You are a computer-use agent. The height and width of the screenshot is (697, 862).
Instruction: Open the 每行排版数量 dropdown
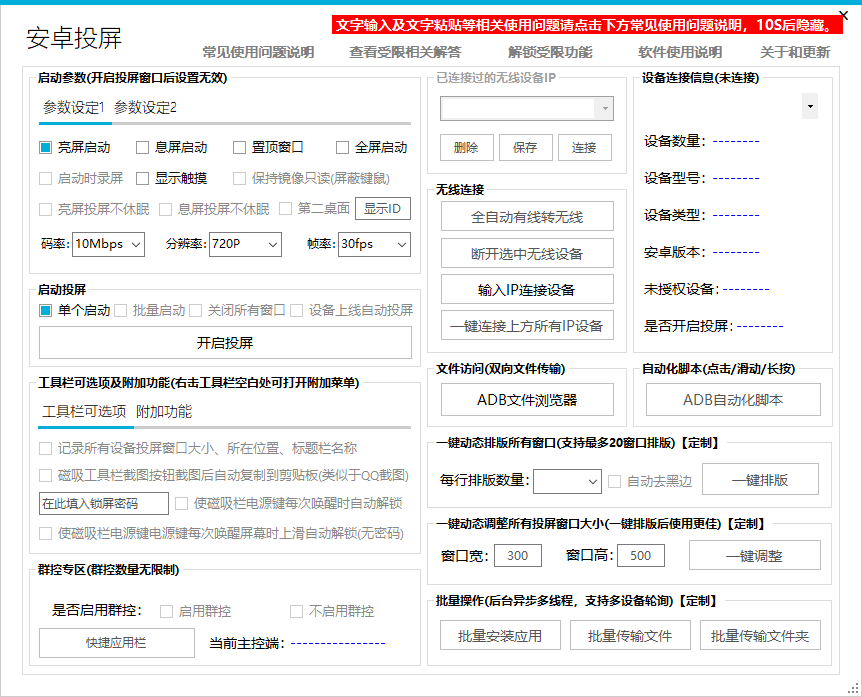tap(567, 481)
